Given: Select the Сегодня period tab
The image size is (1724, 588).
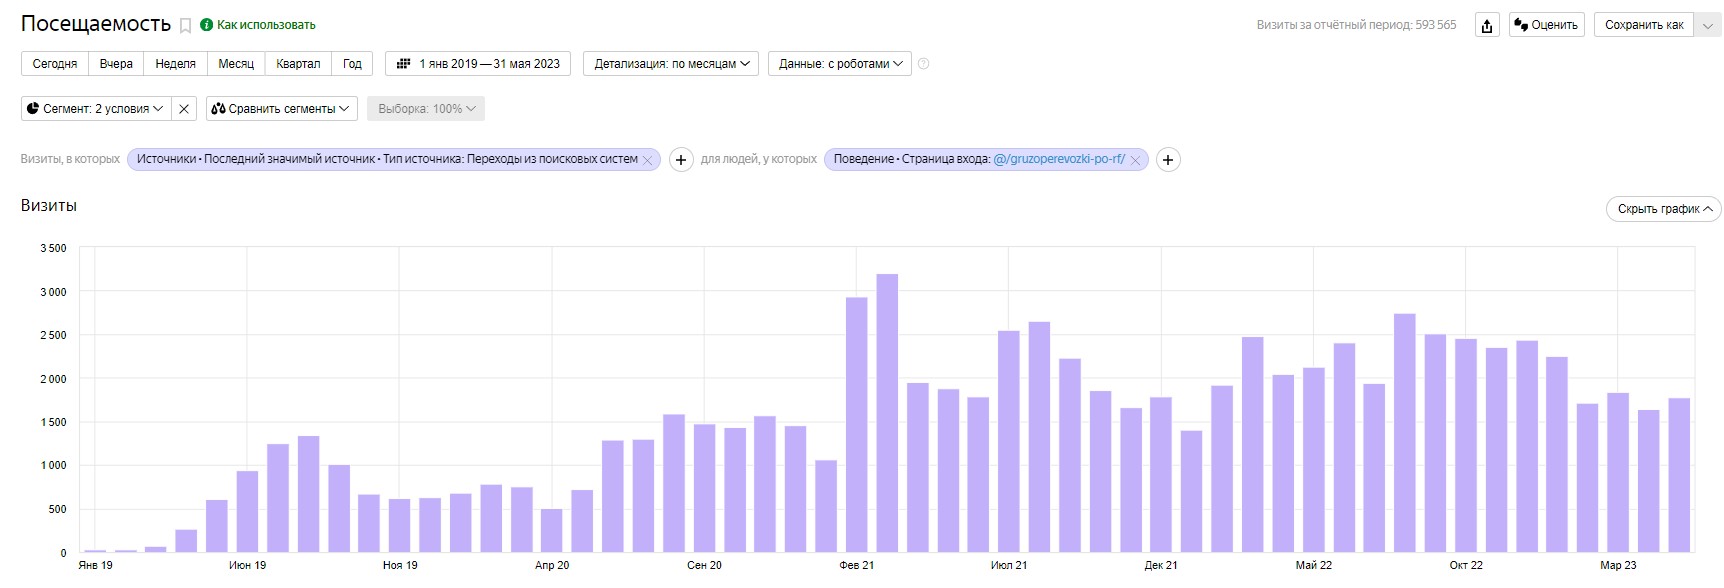Looking at the screenshot, I should [55, 64].
